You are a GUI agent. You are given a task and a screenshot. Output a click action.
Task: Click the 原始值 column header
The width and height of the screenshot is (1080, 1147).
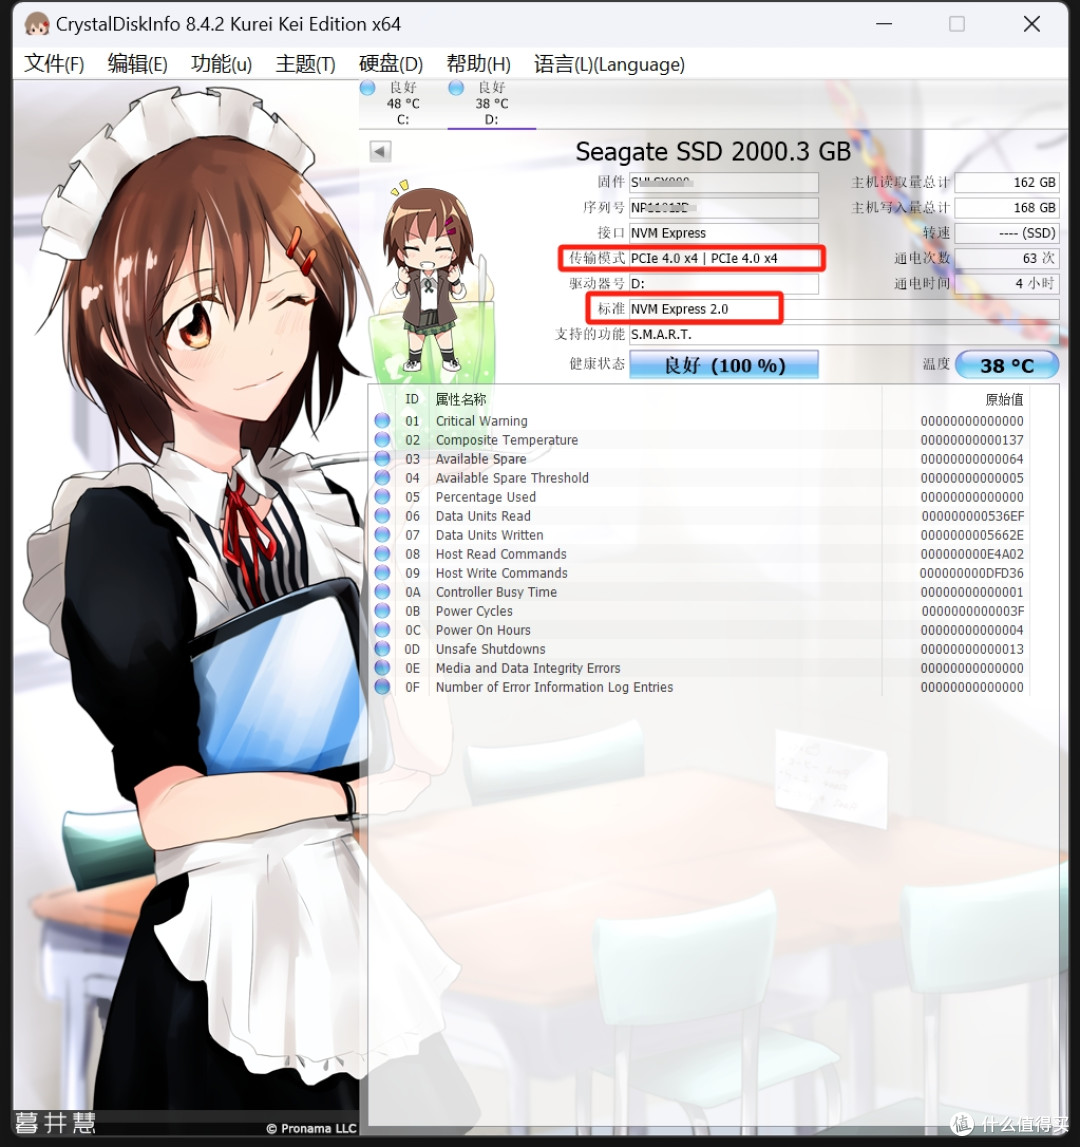coord(1004,399)
